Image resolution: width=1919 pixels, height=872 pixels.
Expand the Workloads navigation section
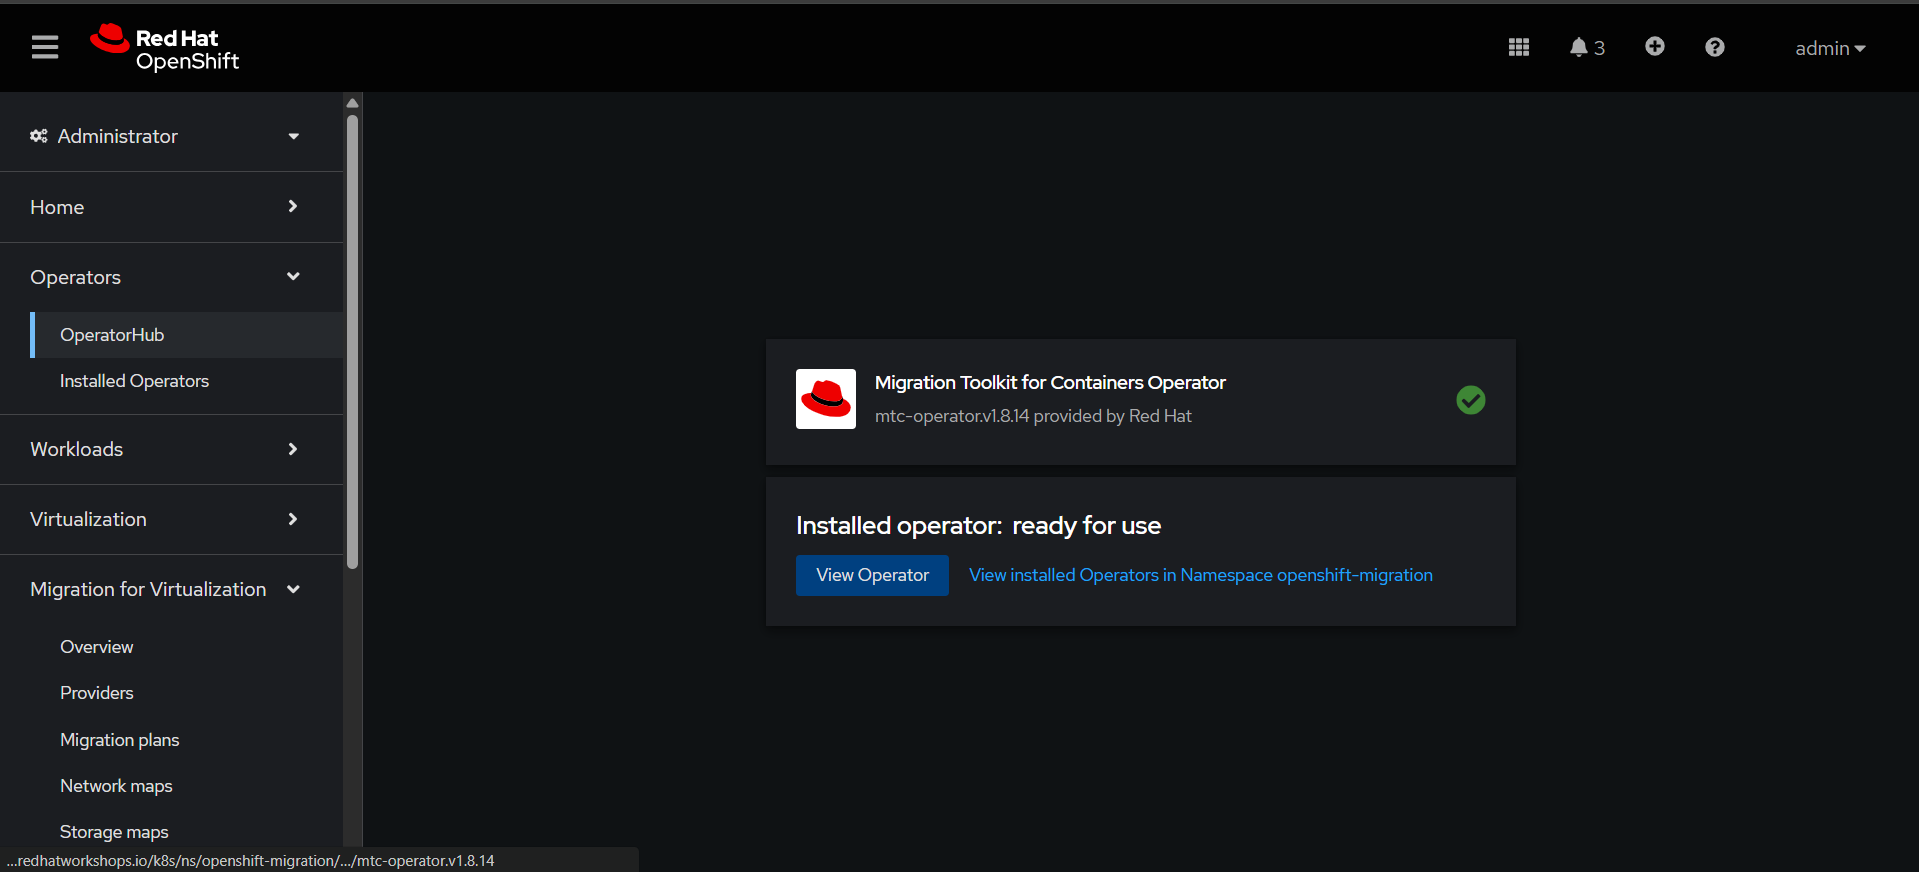[x=165, y=449]
